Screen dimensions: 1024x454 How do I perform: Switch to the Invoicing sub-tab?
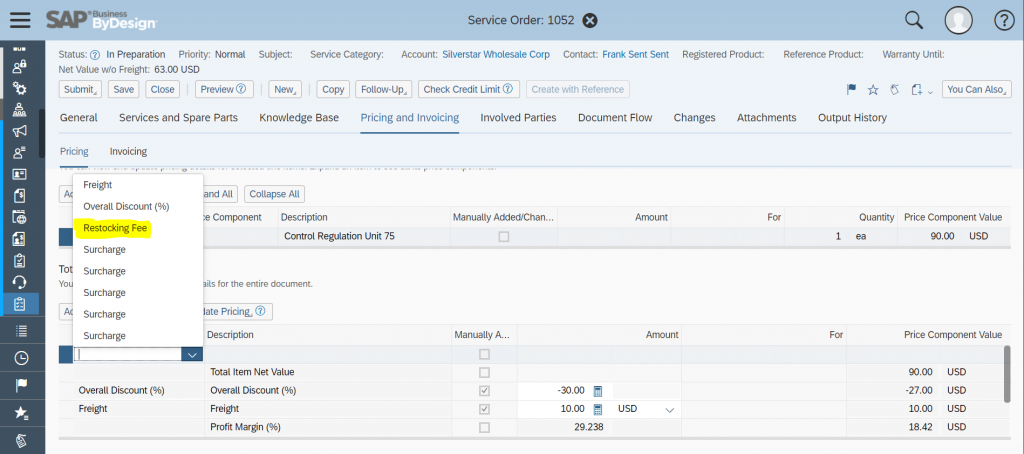(x=128, y=152)
